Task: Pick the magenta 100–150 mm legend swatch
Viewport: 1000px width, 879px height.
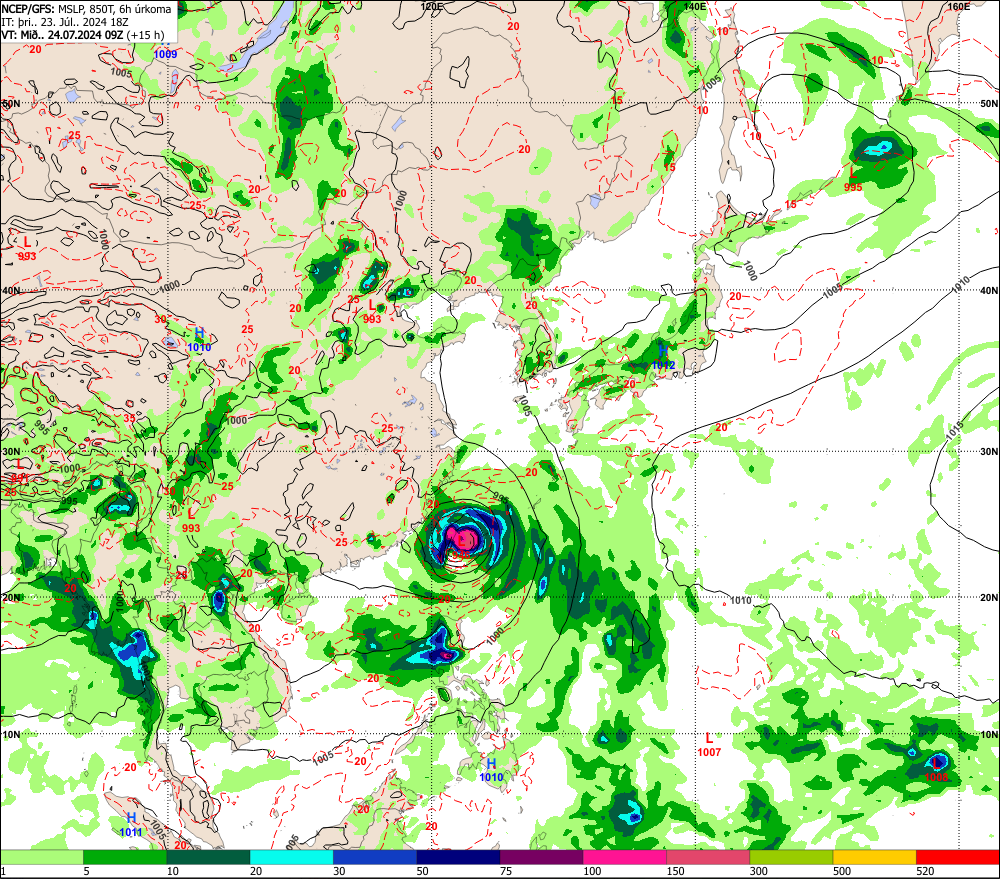Action: tap(625, 857)
